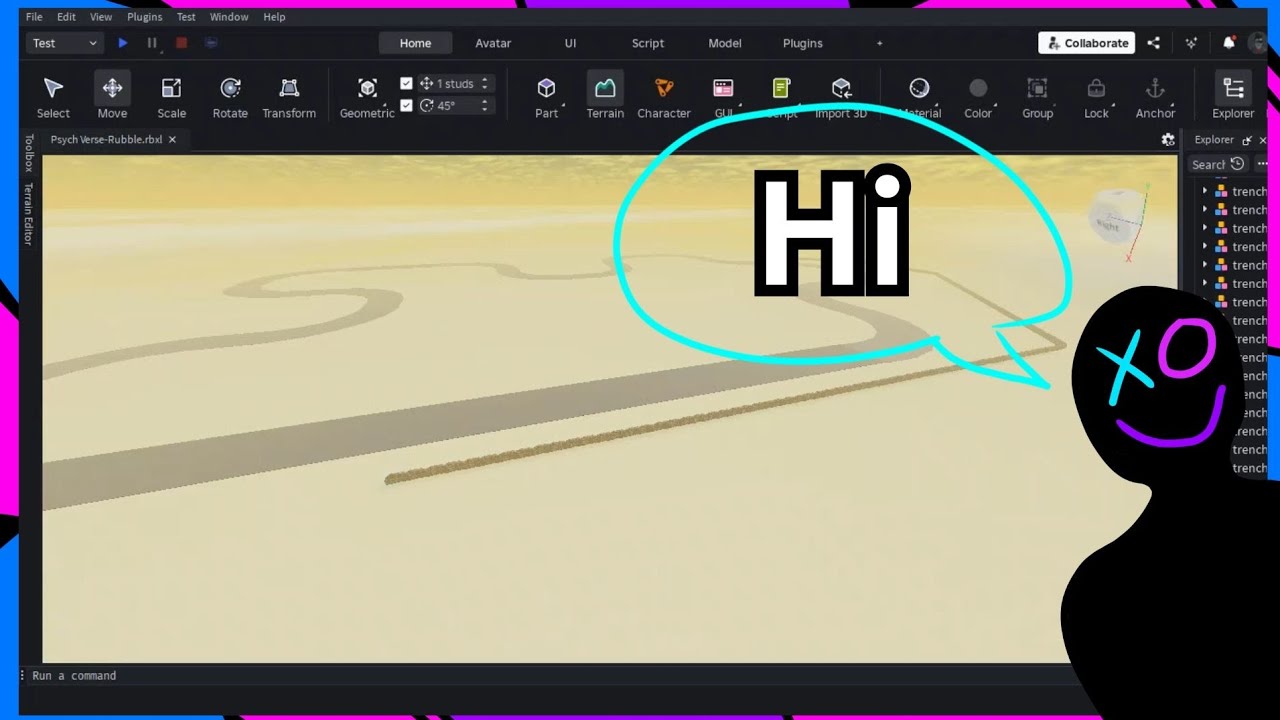Toggle the move snapping checkbox for studs
Viewport: 1280px width, 720px height.
[x=406, y=84]
